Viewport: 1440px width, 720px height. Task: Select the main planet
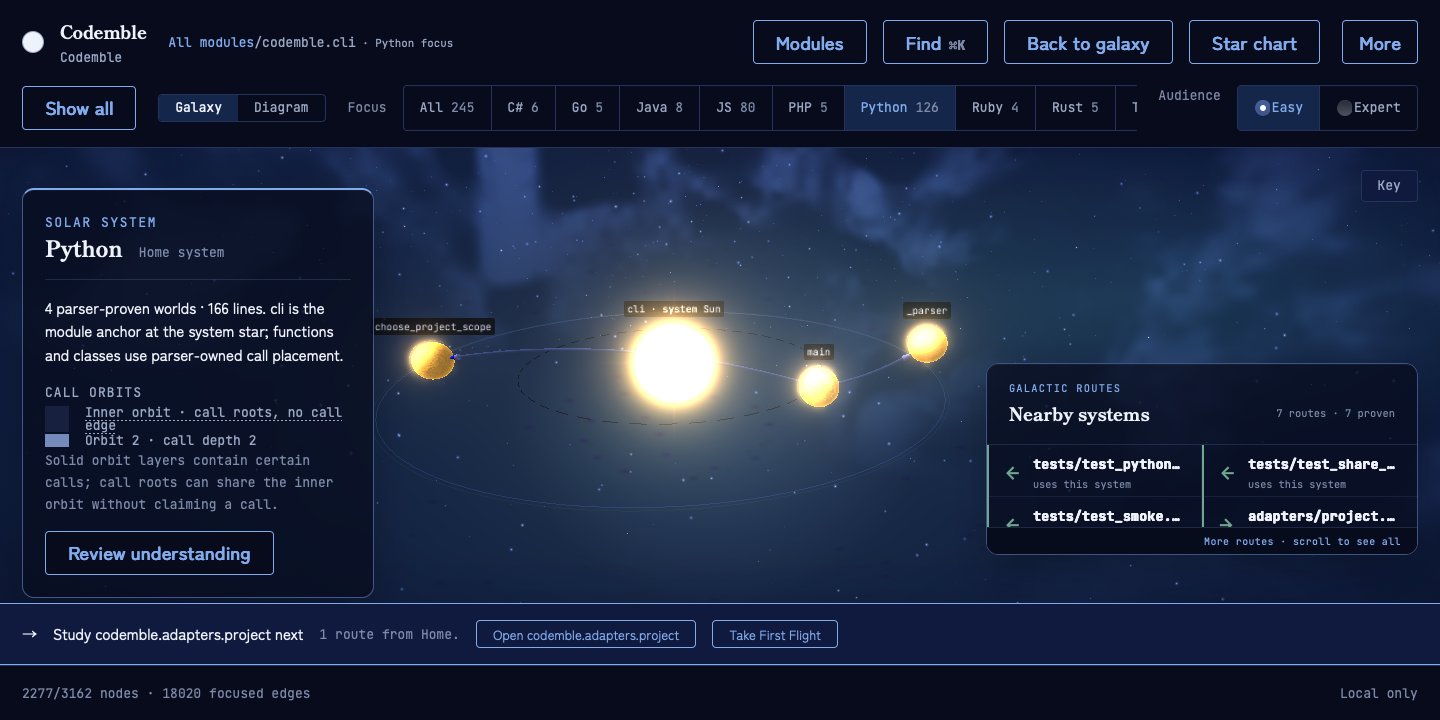tap(818, 386)
